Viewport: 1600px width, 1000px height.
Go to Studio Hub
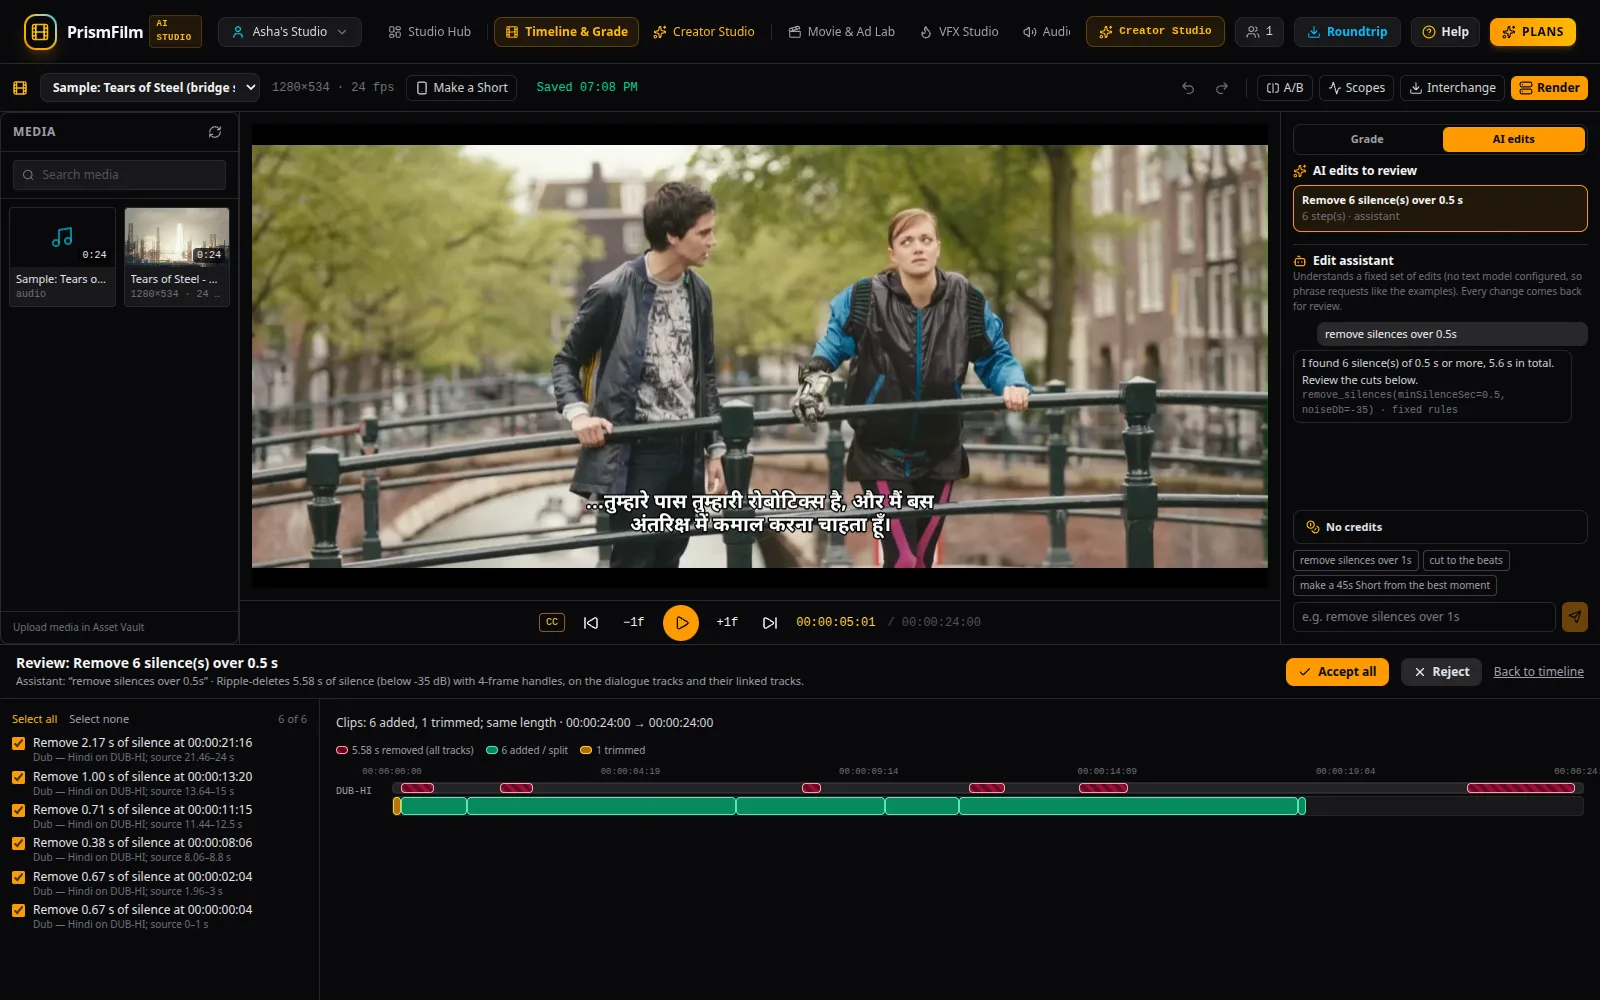click(x=429, y=32)
